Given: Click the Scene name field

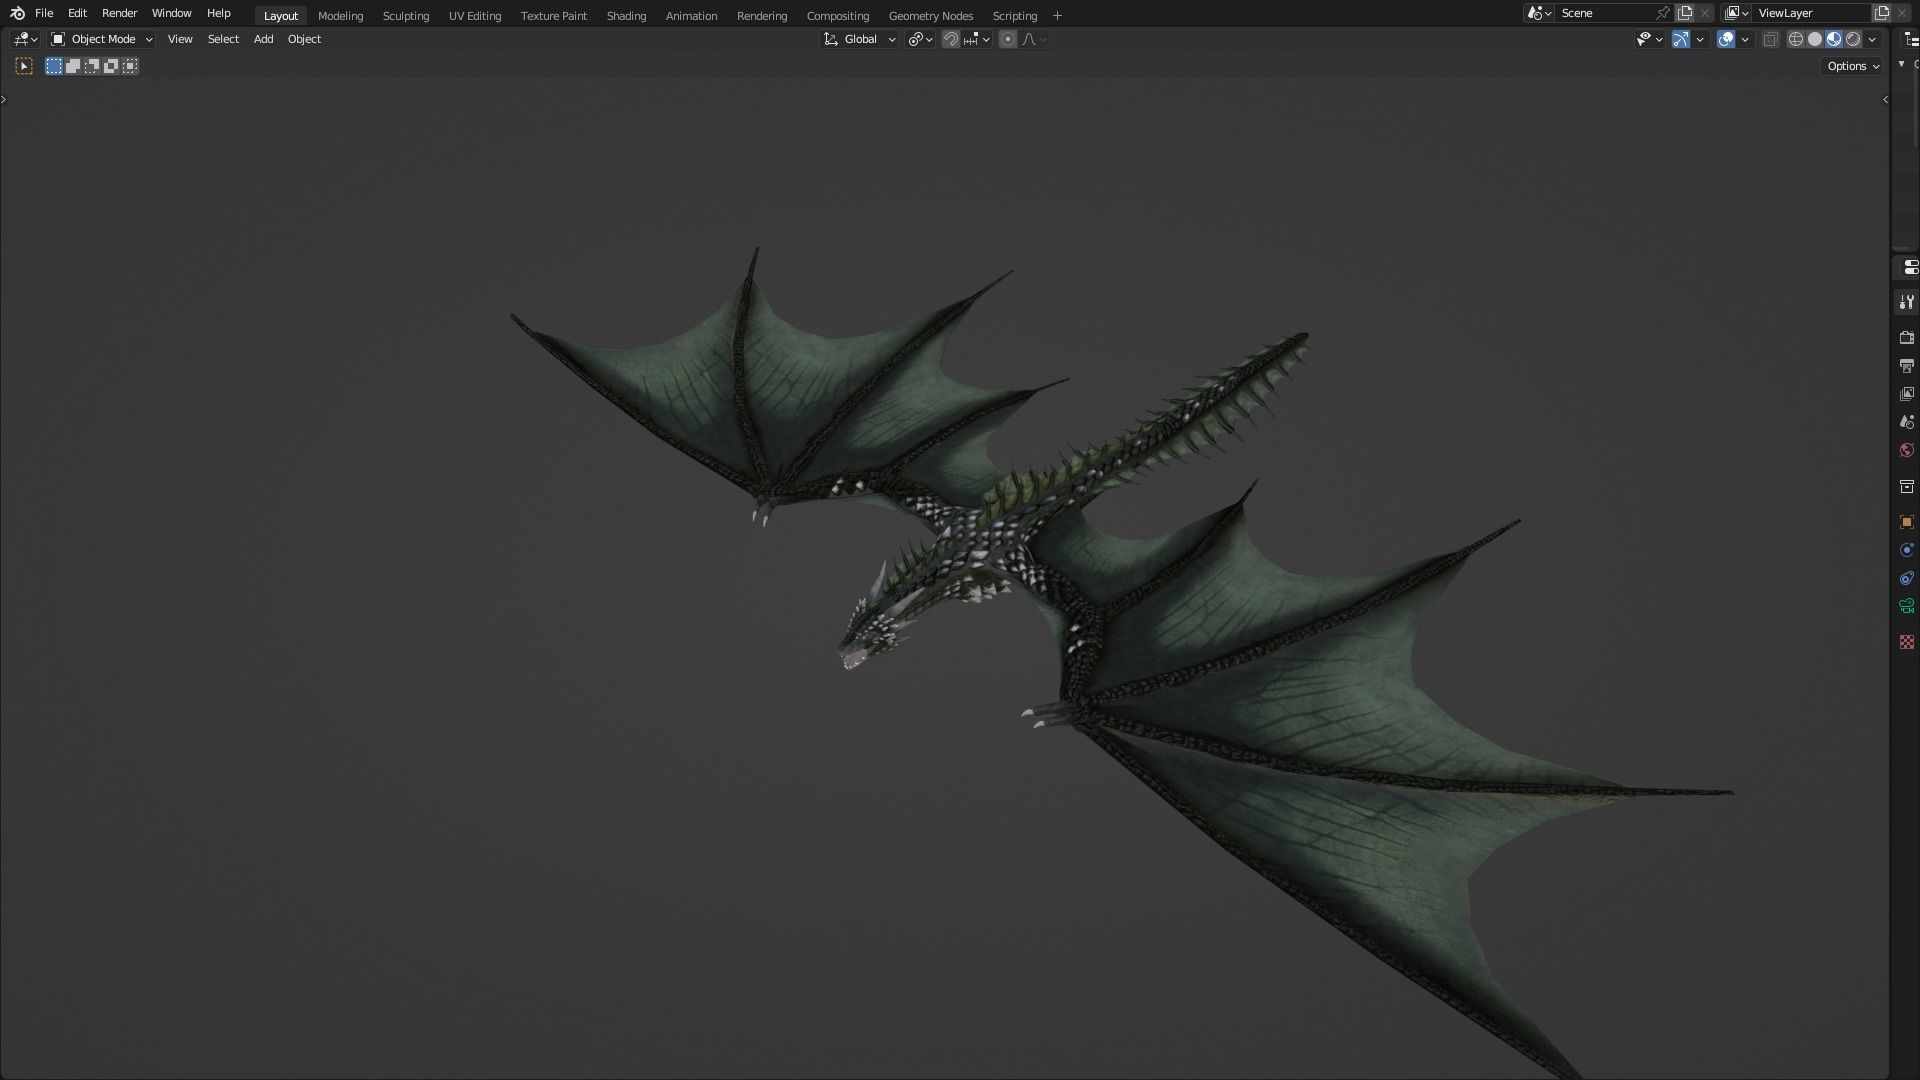Looking at the screenshot, I should (x=1604, y=13).
